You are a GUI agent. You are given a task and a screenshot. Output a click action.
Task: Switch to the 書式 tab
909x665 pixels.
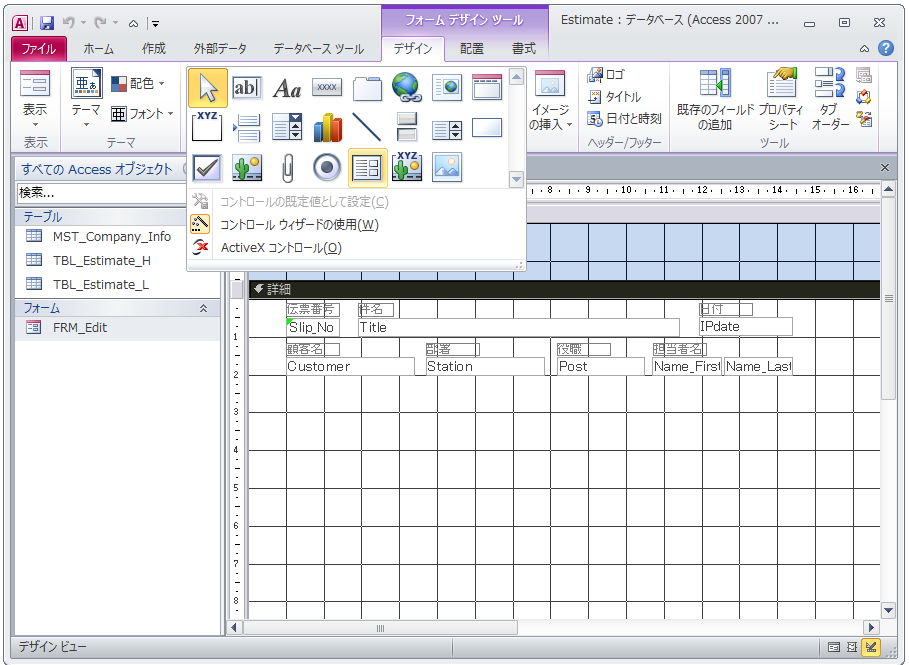pos(523,49)
